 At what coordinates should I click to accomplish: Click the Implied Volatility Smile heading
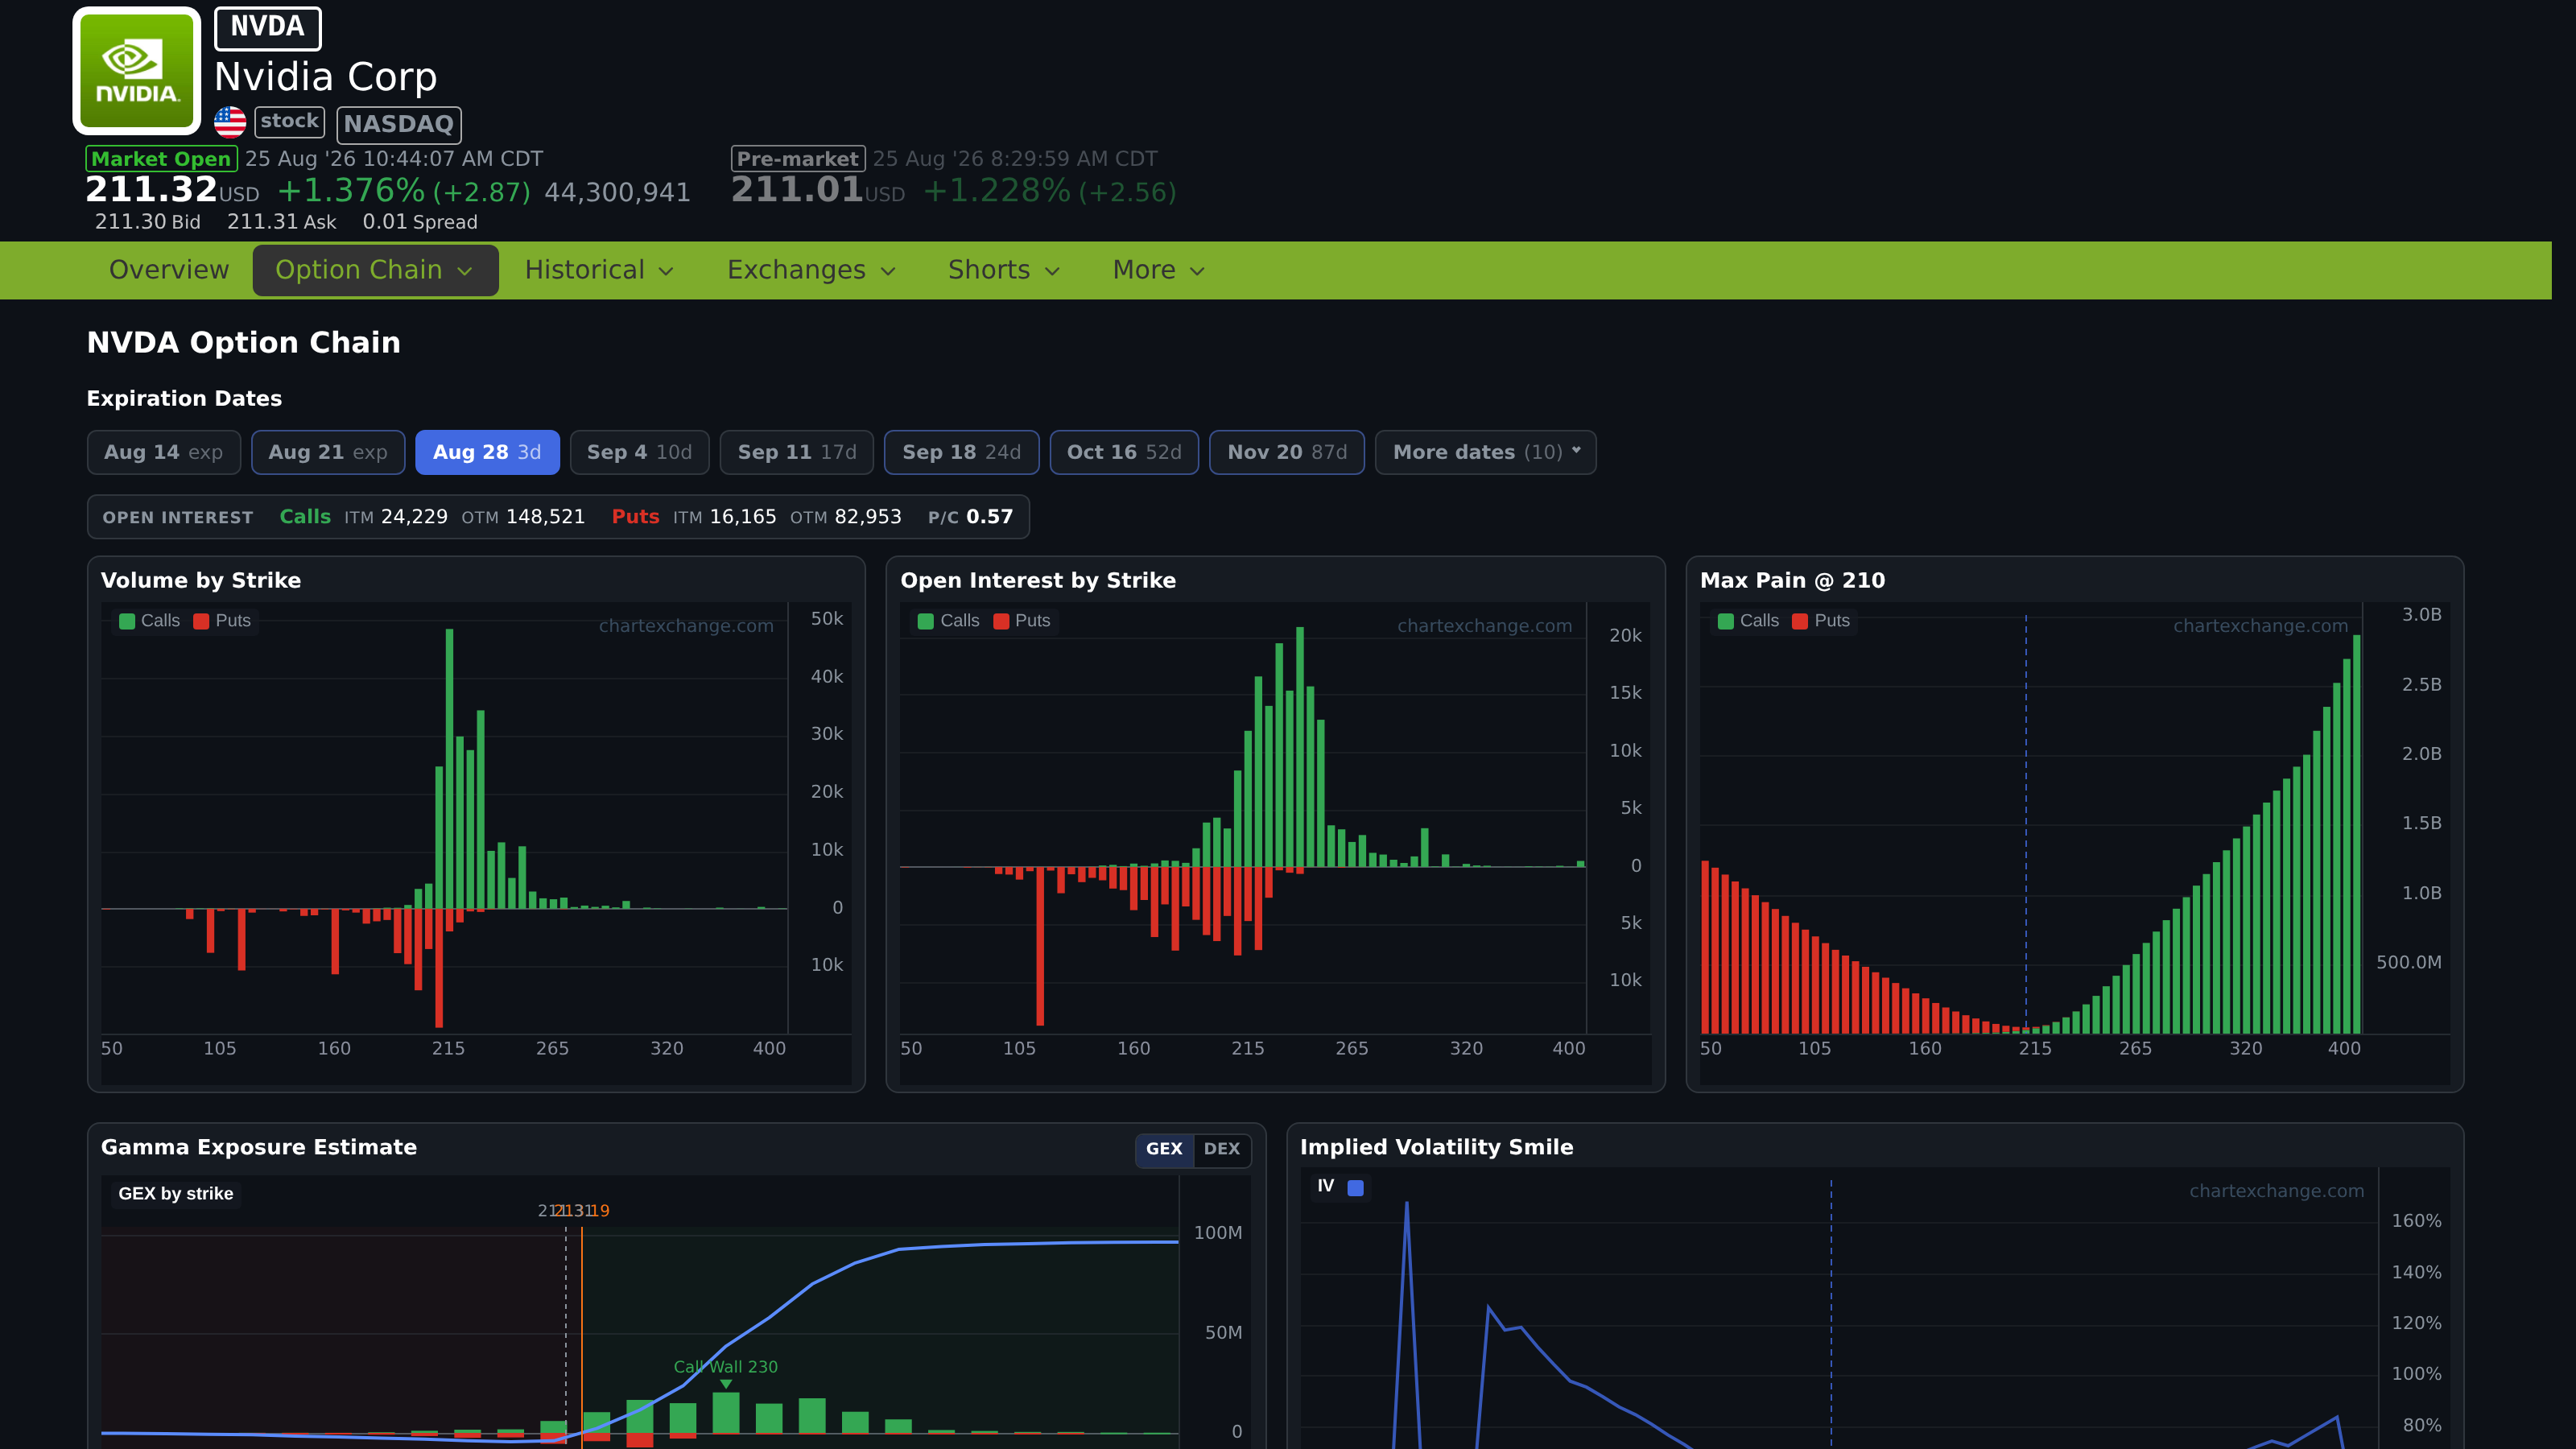pos(1436,1148)
